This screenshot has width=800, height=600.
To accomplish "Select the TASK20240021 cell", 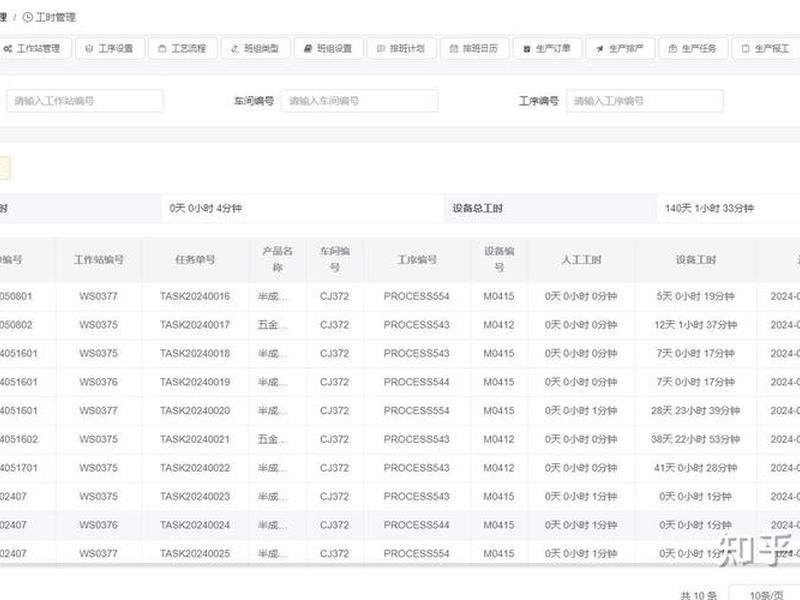I will [x=195, y=439].
